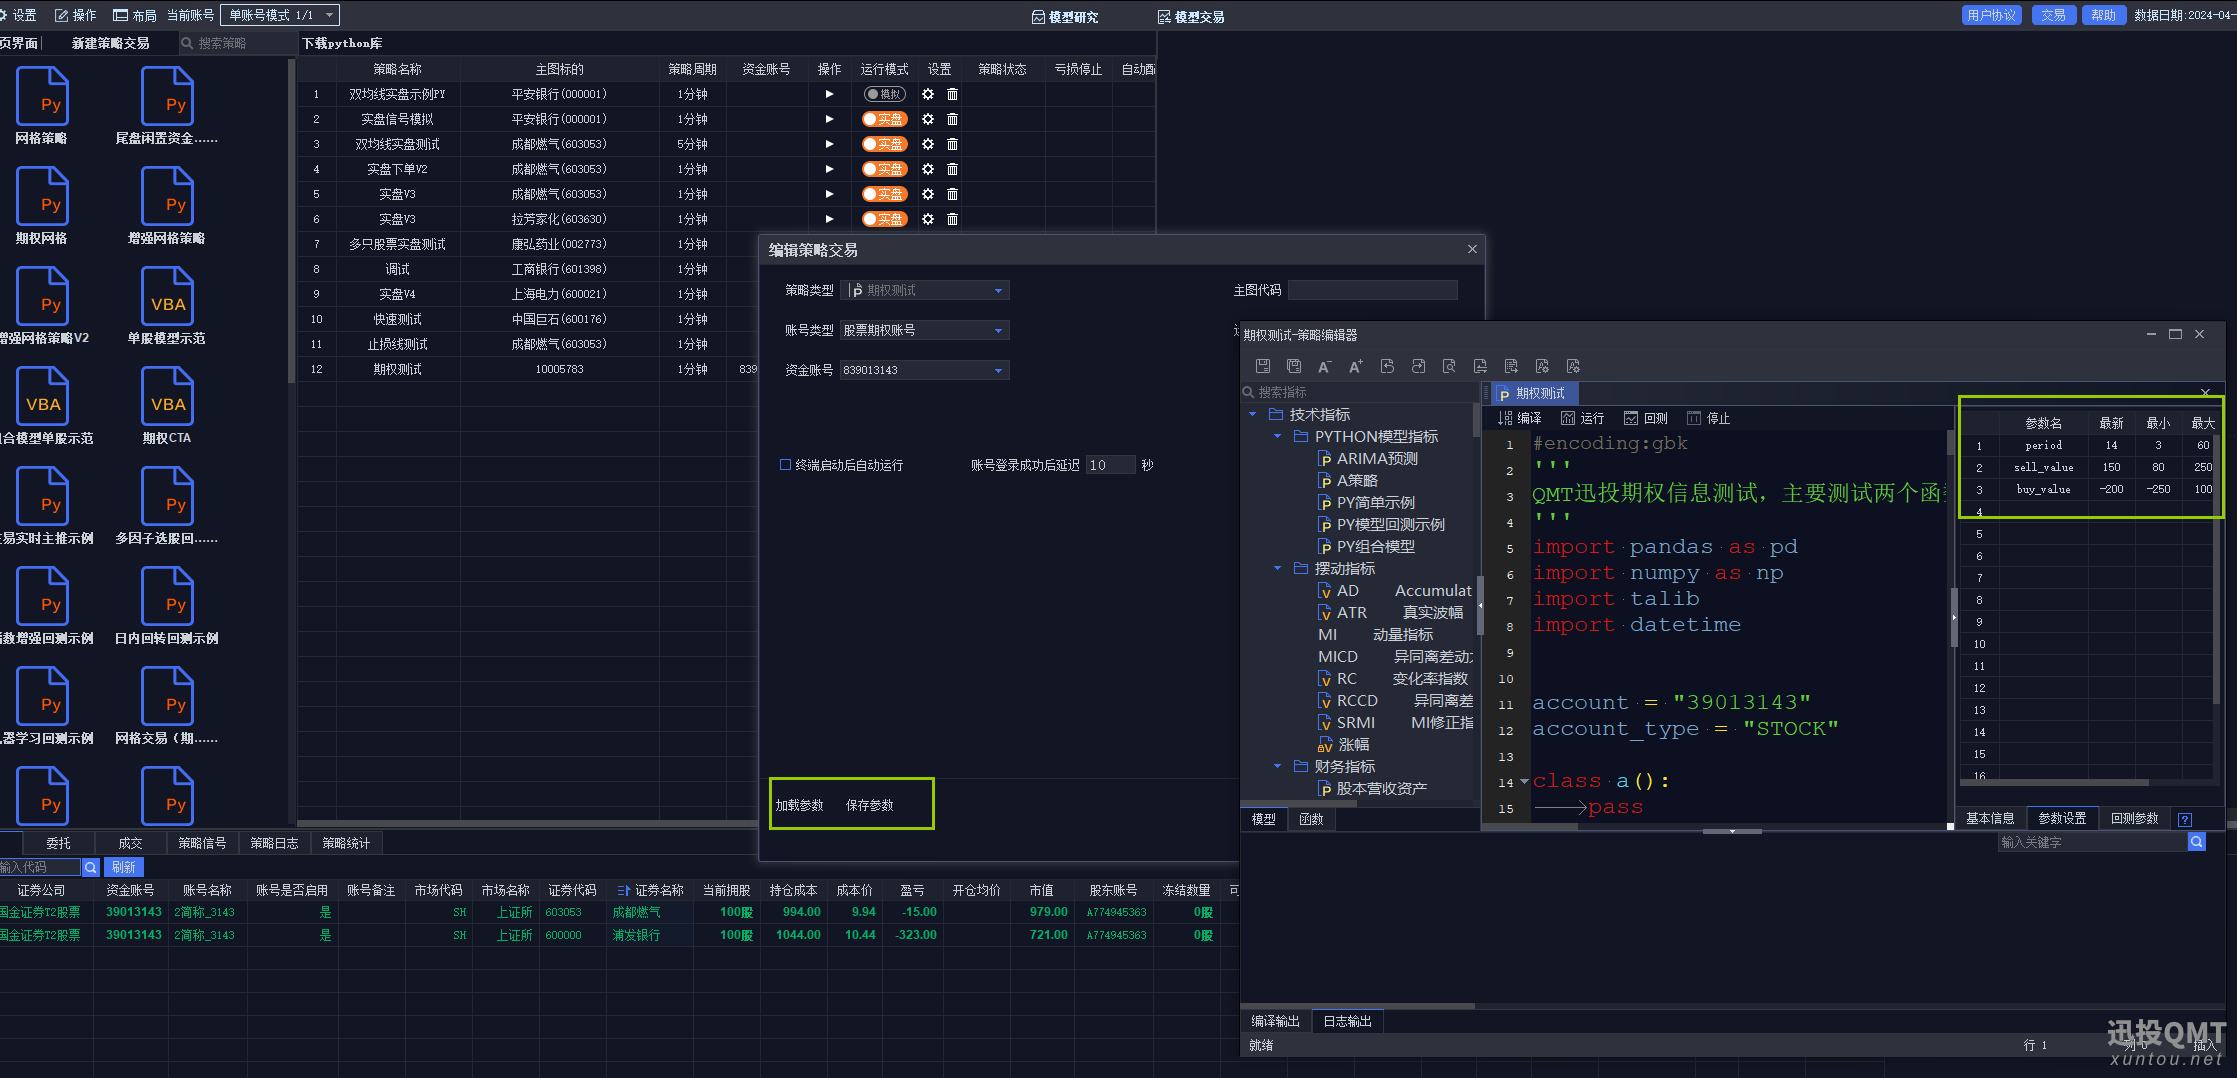The image size is (2237, 1078).
Task: Check 终端启动后自动运行 checkbox
Action: click(785, 465)
